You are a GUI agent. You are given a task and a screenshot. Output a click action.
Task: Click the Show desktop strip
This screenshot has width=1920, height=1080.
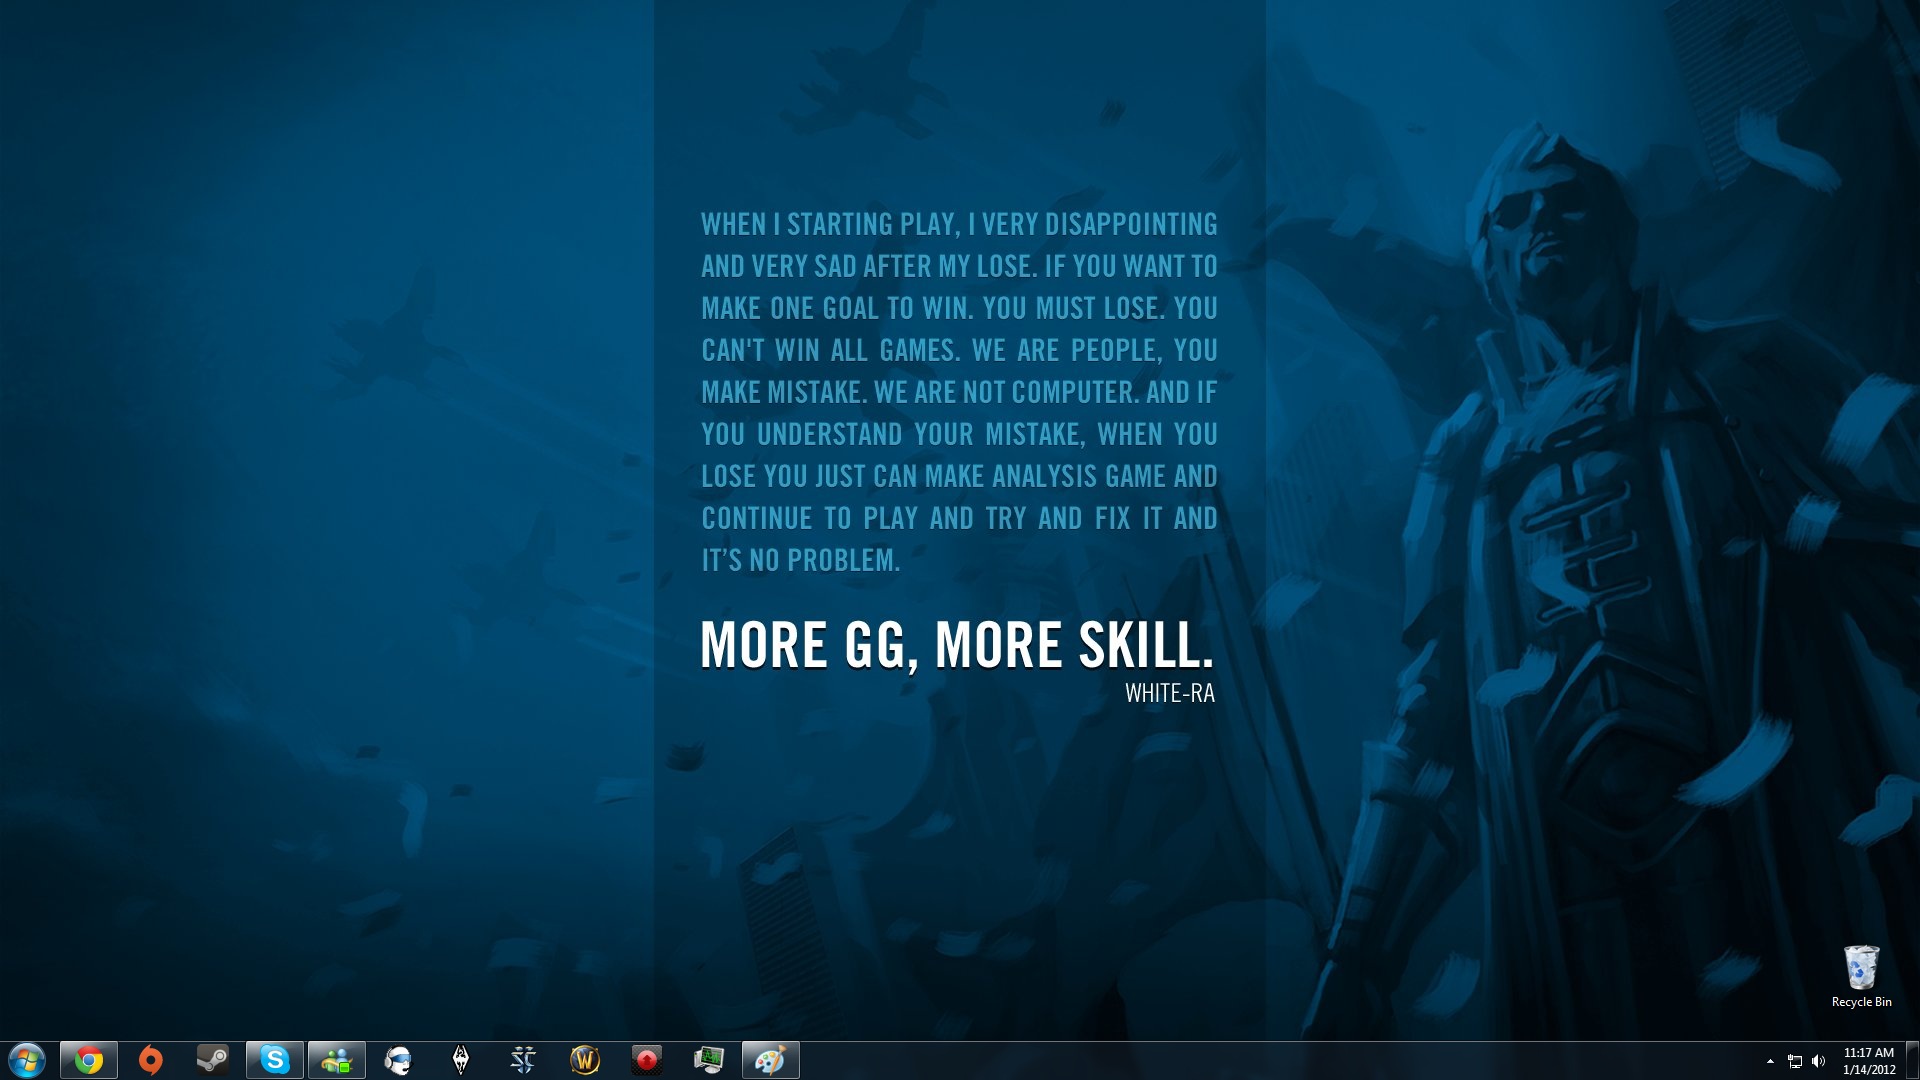[x=1912, y=1060]
